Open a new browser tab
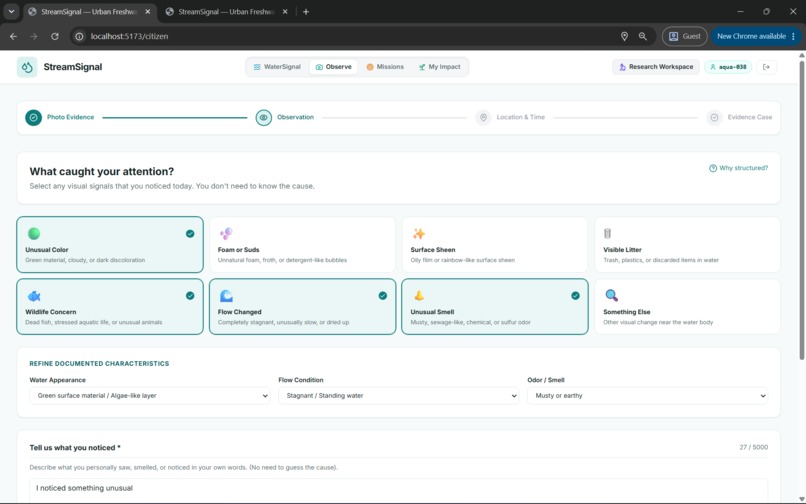 306,12
